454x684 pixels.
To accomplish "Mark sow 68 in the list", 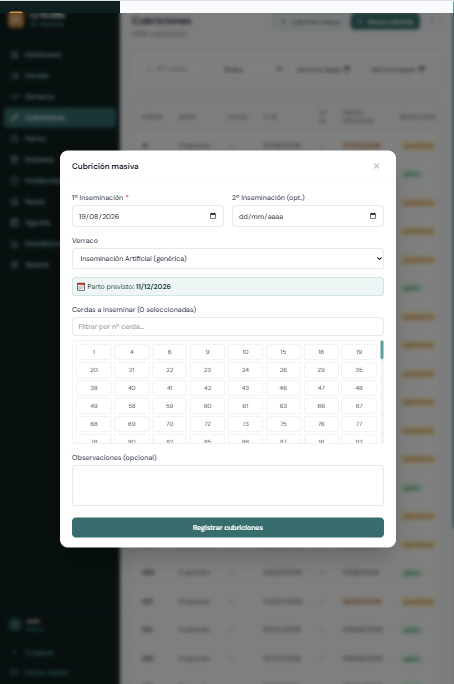I will pyautogui.click(x=94, y=424).
